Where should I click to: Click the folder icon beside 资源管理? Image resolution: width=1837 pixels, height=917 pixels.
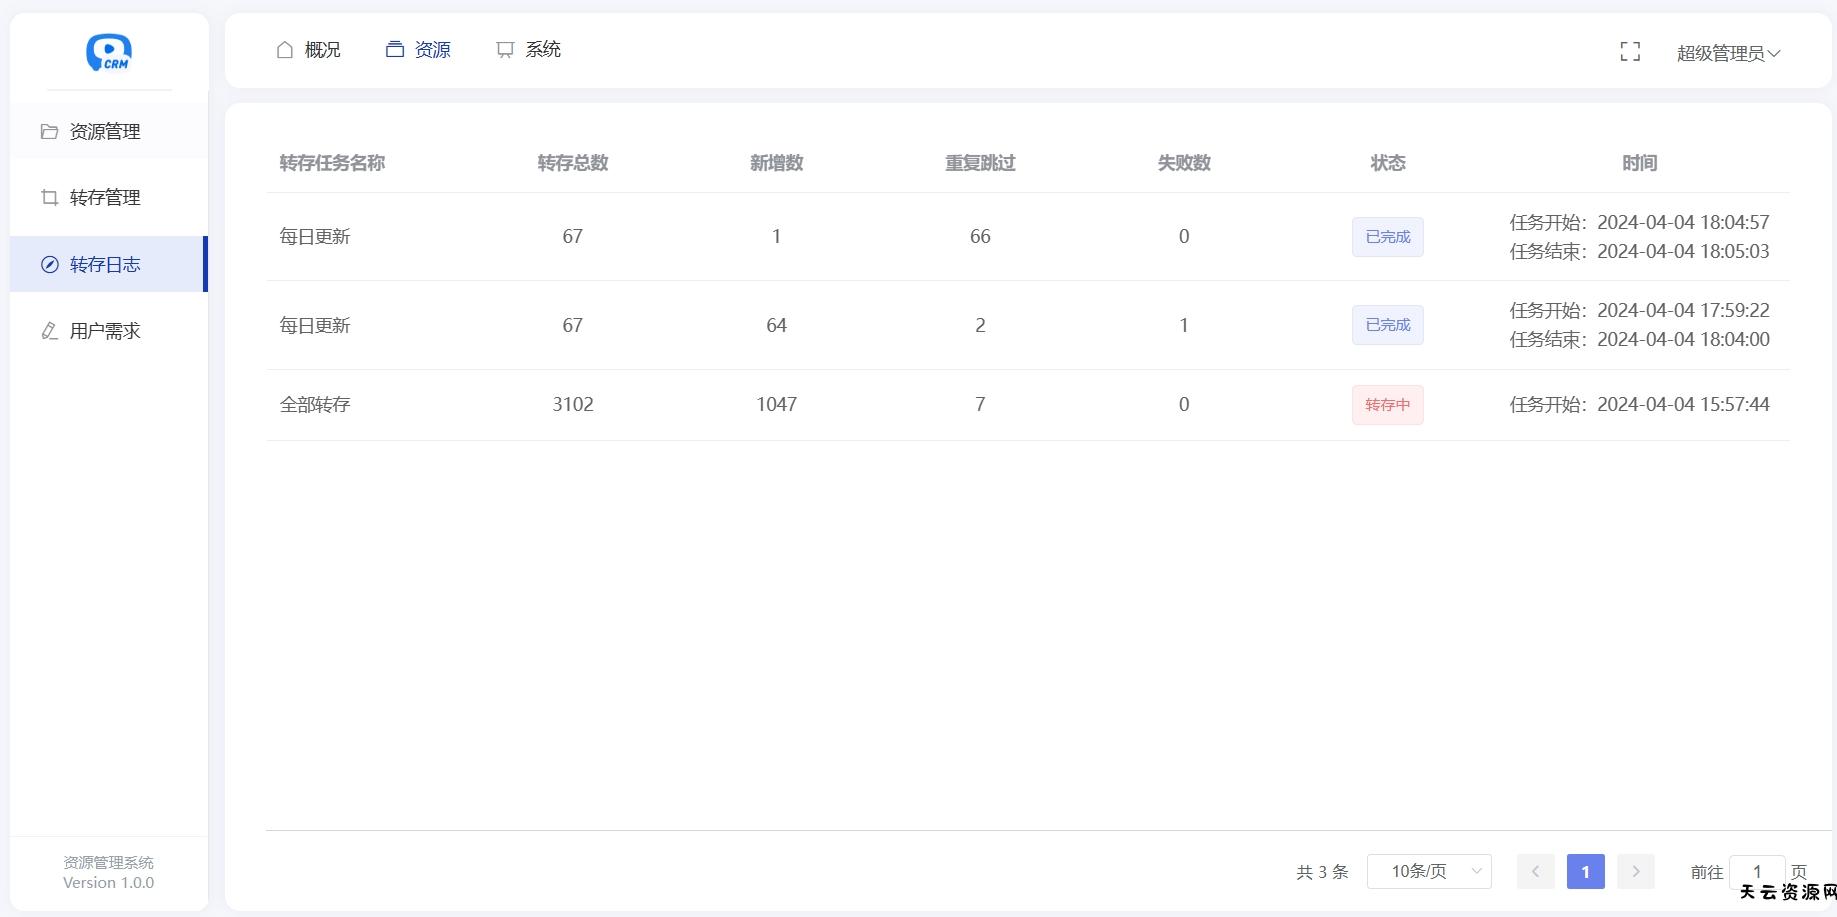[49, 132]
